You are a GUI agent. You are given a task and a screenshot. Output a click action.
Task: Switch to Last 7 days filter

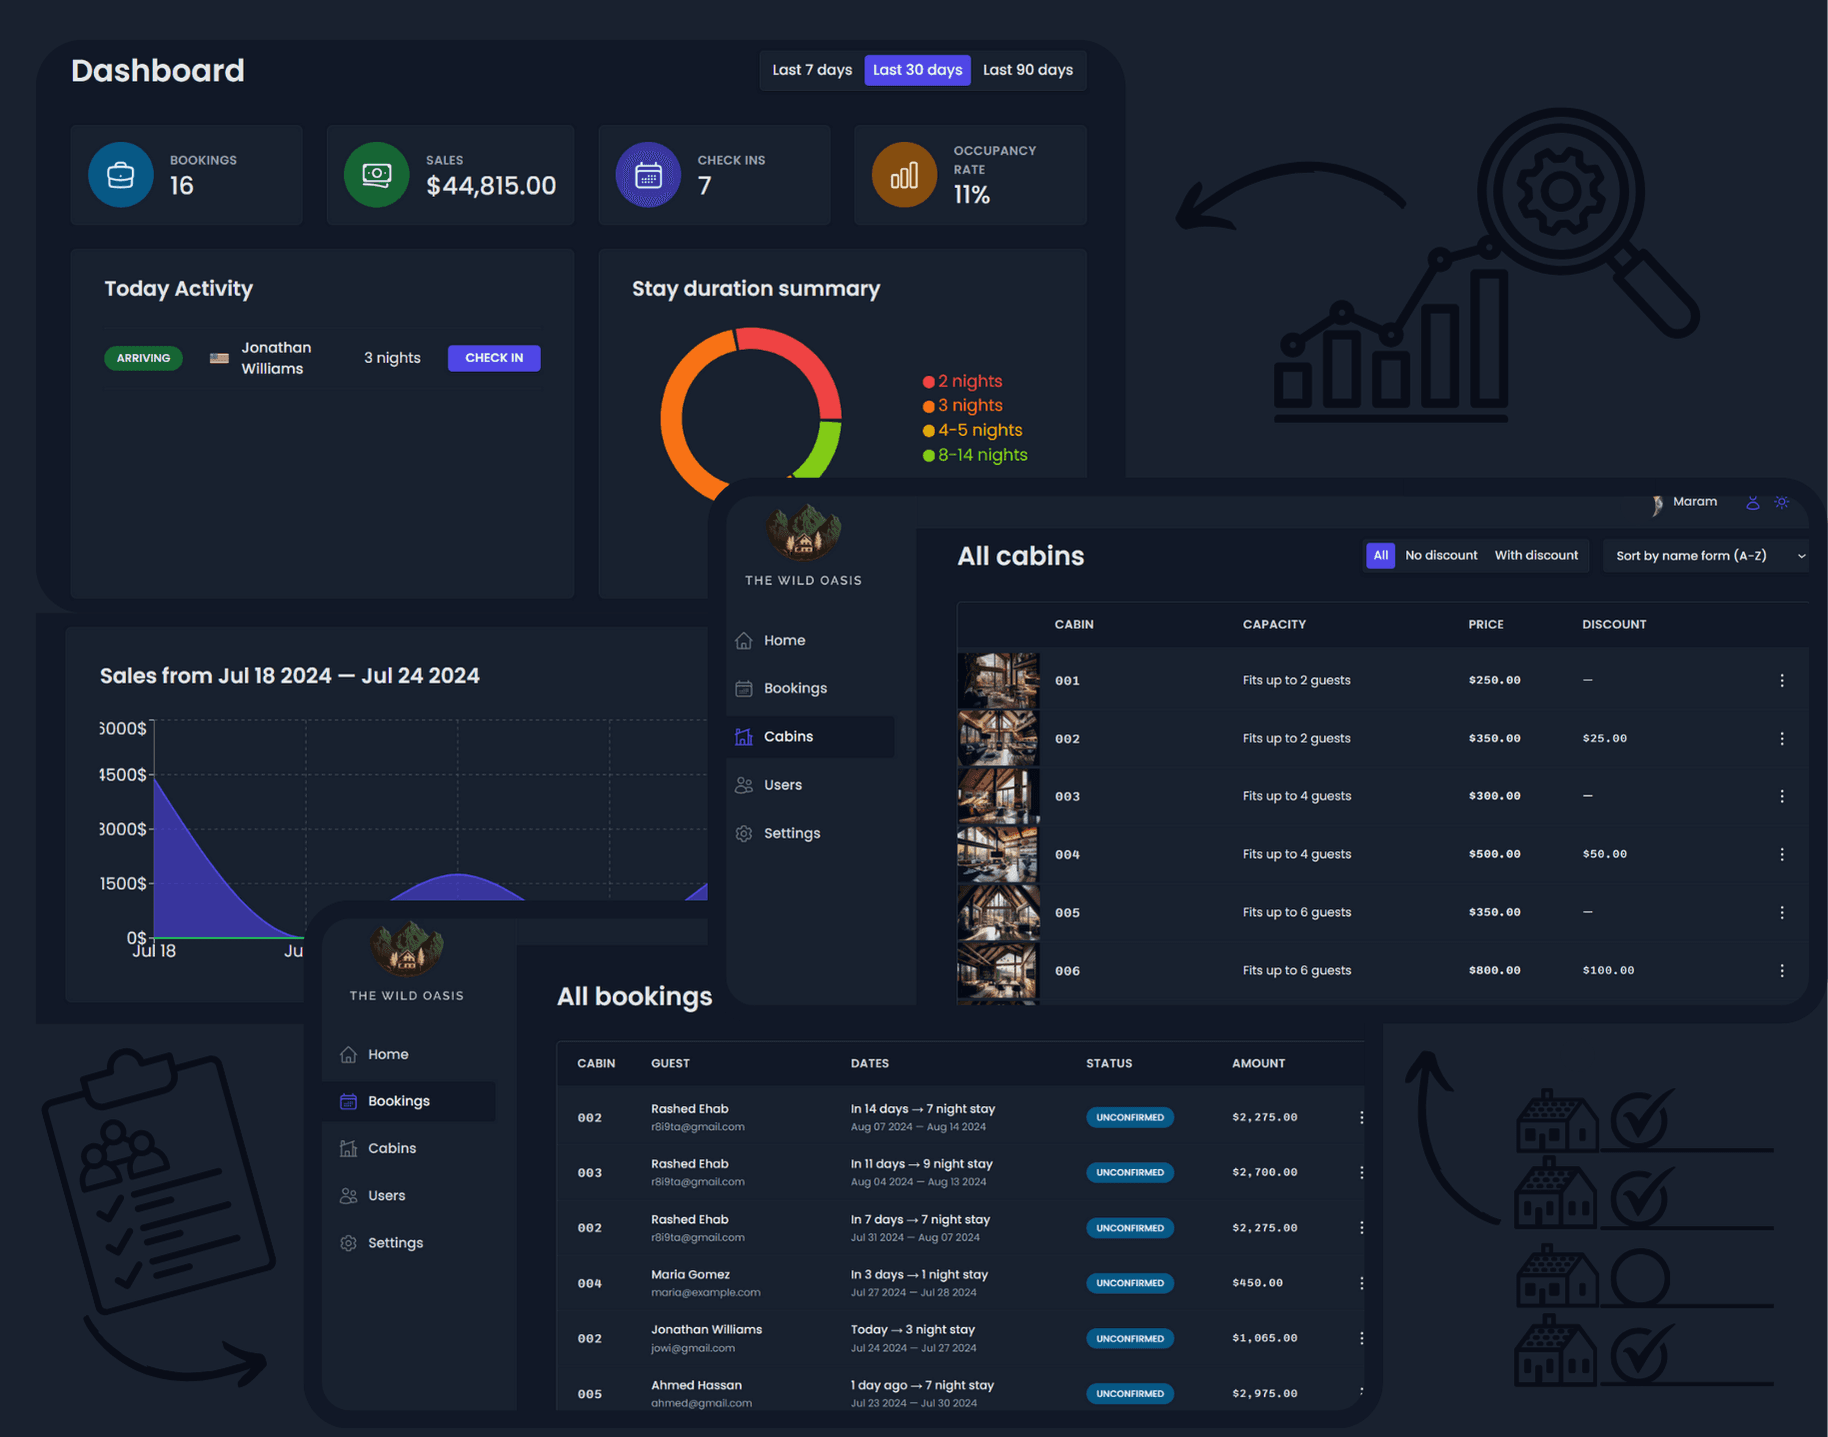812,70
